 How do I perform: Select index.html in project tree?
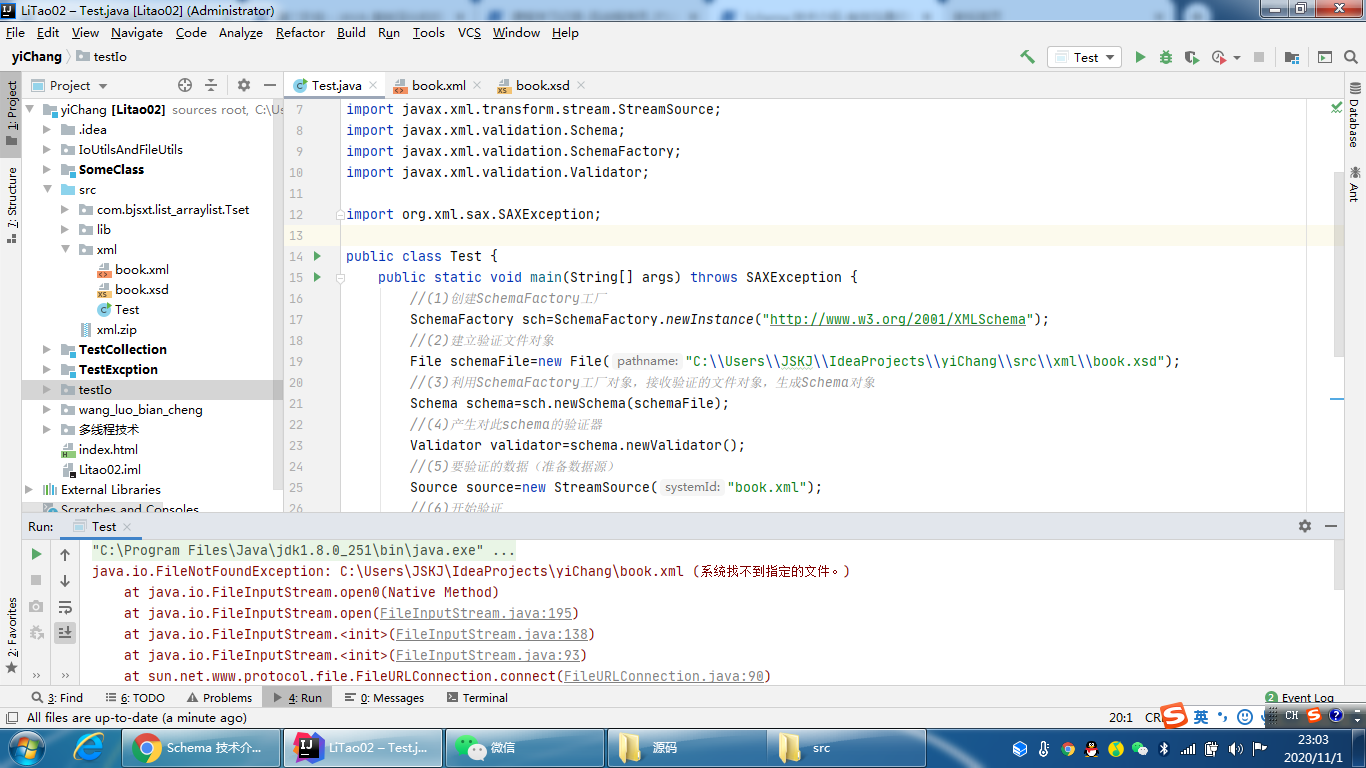pyautogui.click(x=108, y=450)
